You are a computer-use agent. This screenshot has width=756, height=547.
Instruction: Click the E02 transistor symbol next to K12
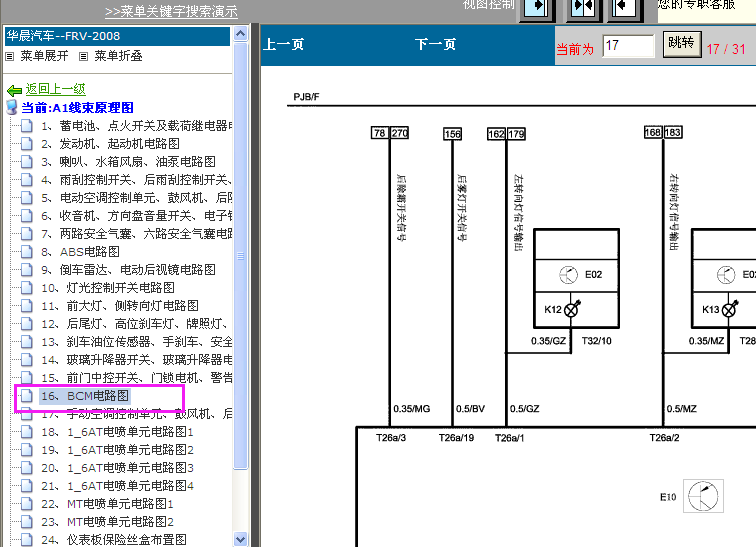pyautogui.click(x=568, y=275)
